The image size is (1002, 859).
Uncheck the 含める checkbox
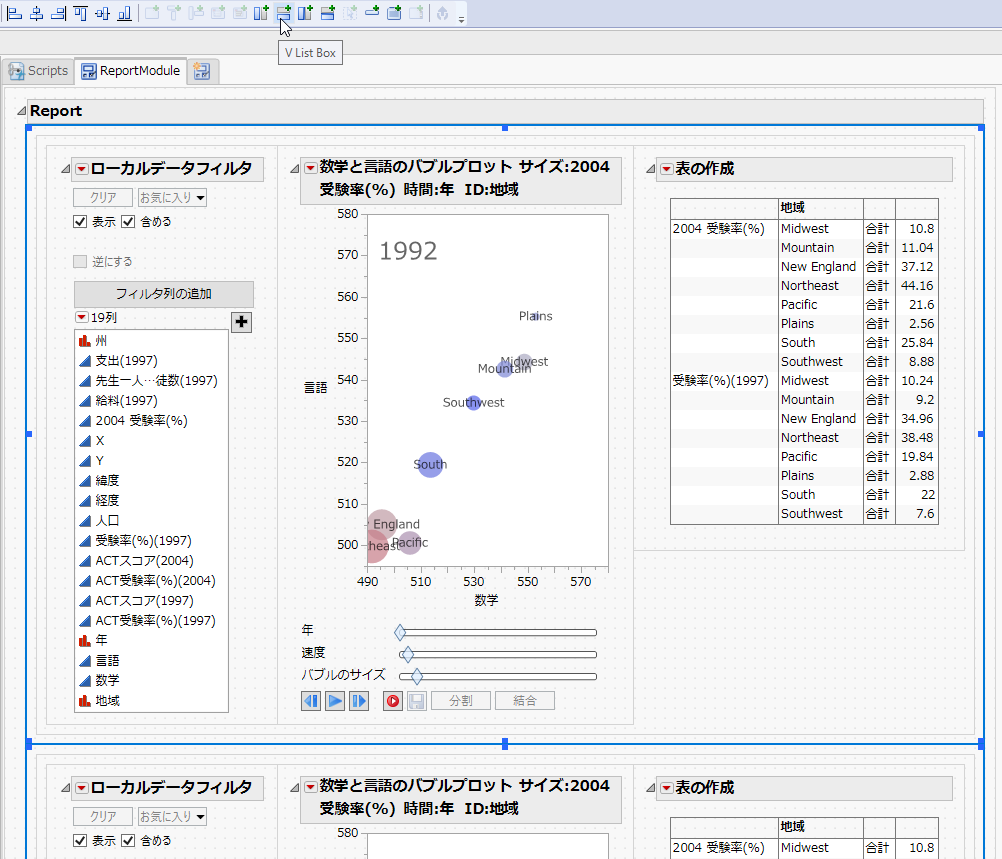[x=126, y=221]
